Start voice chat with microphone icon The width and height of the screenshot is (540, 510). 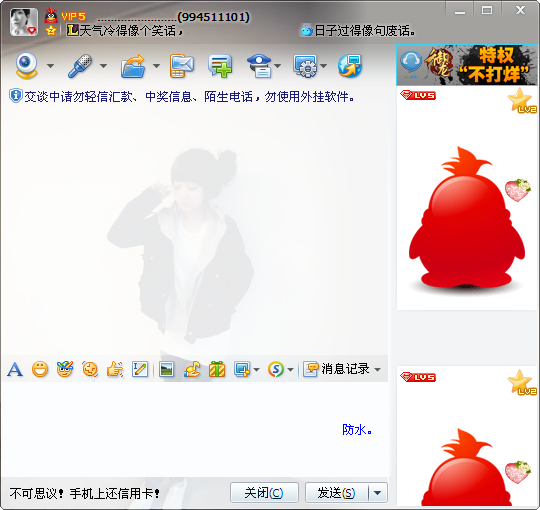pos(80,65)
